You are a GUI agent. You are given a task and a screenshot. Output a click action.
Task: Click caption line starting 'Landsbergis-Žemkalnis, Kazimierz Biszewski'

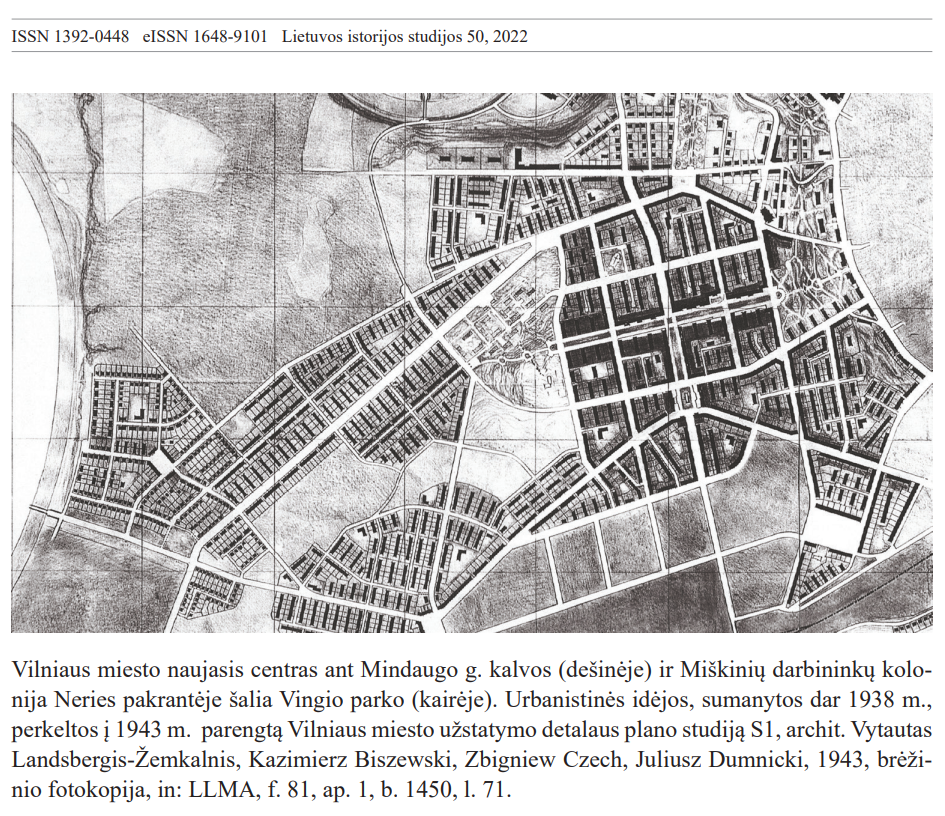pos(472,759)
